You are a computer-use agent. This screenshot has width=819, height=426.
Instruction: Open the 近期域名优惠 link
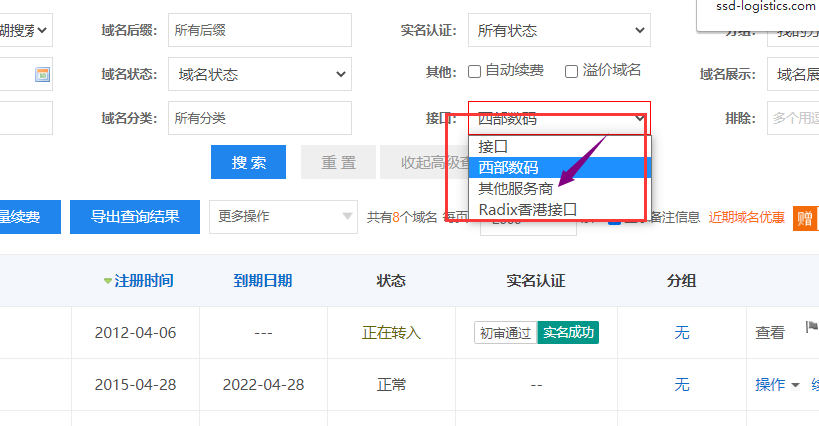click(746, 217)
